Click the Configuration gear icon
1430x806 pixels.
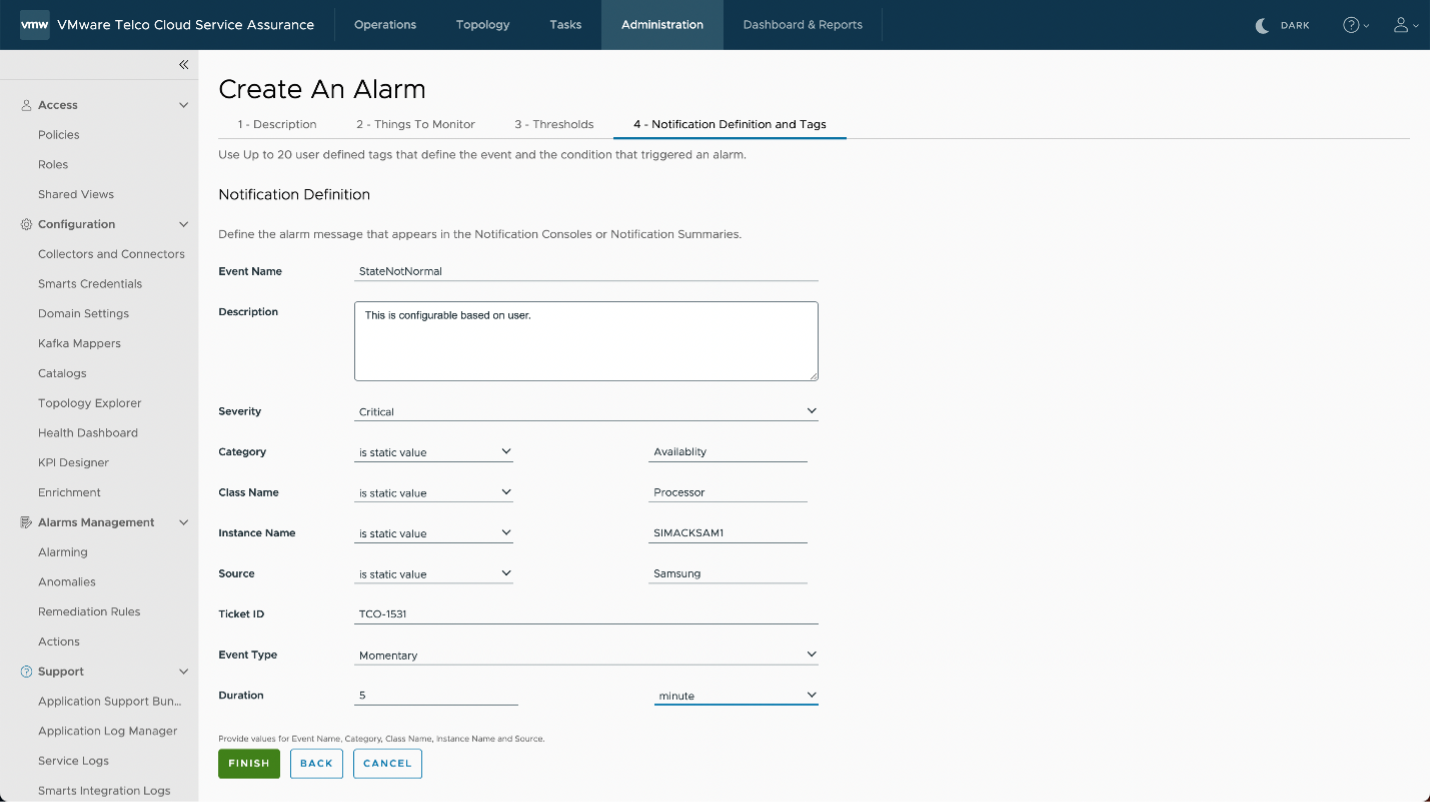(x=26, y=225)
